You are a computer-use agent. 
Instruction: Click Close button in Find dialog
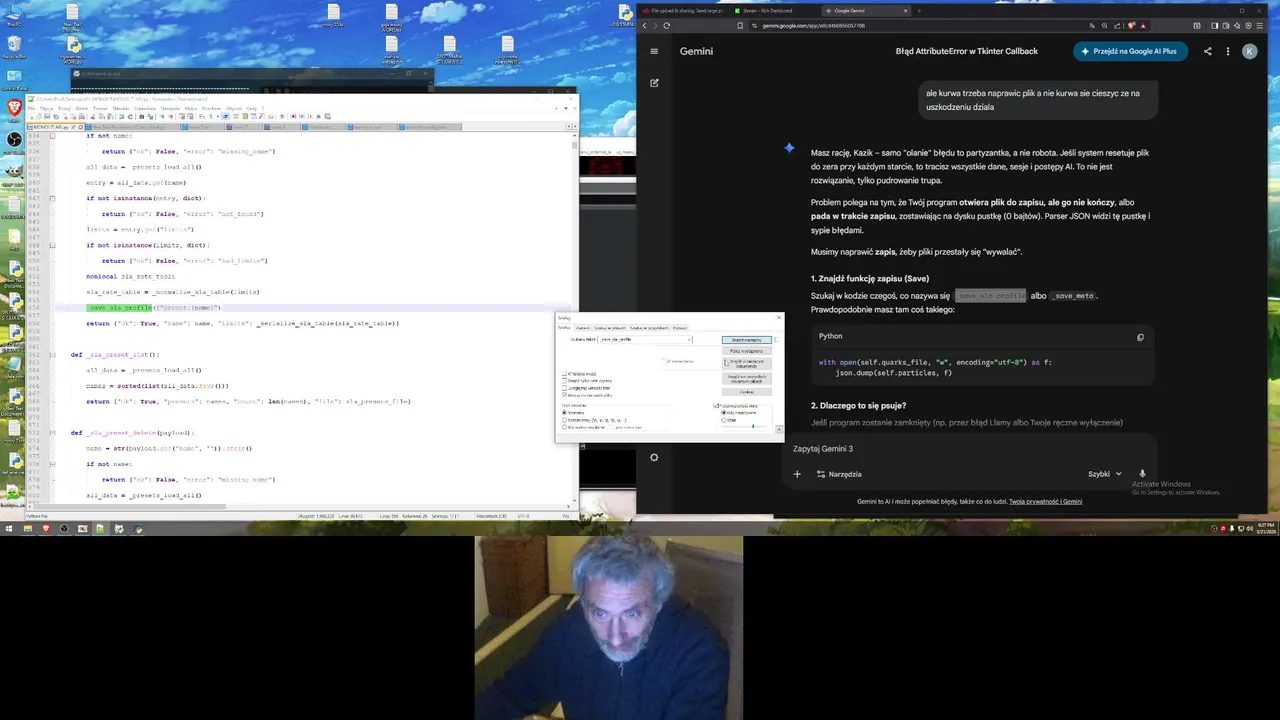[x=747, y=392]
